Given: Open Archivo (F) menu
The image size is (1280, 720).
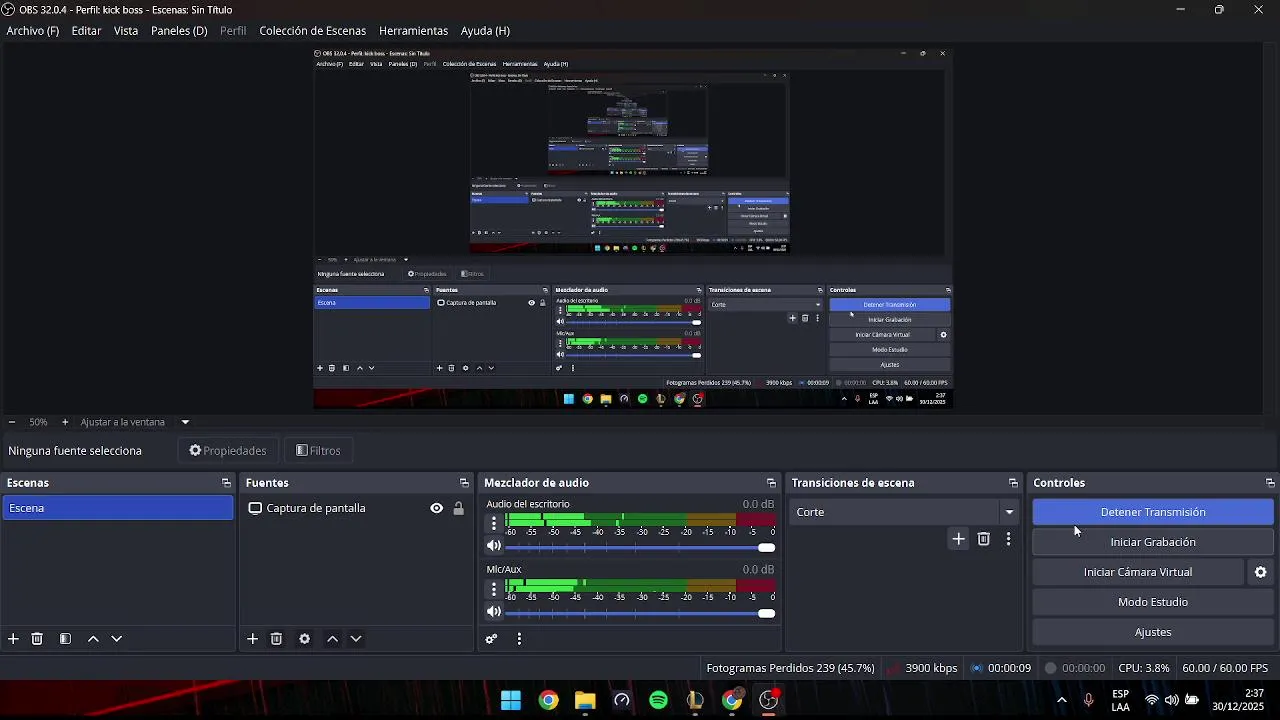Looking at the screenshot, I should point(33,31).
